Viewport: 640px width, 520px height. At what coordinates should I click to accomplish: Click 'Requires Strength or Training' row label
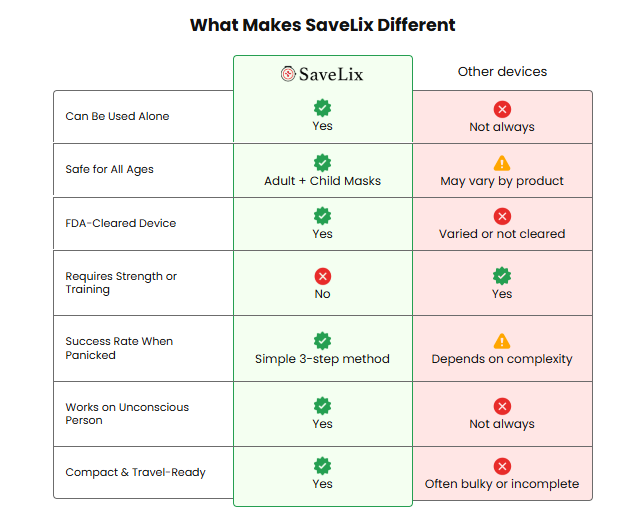(x=121, y=283)
